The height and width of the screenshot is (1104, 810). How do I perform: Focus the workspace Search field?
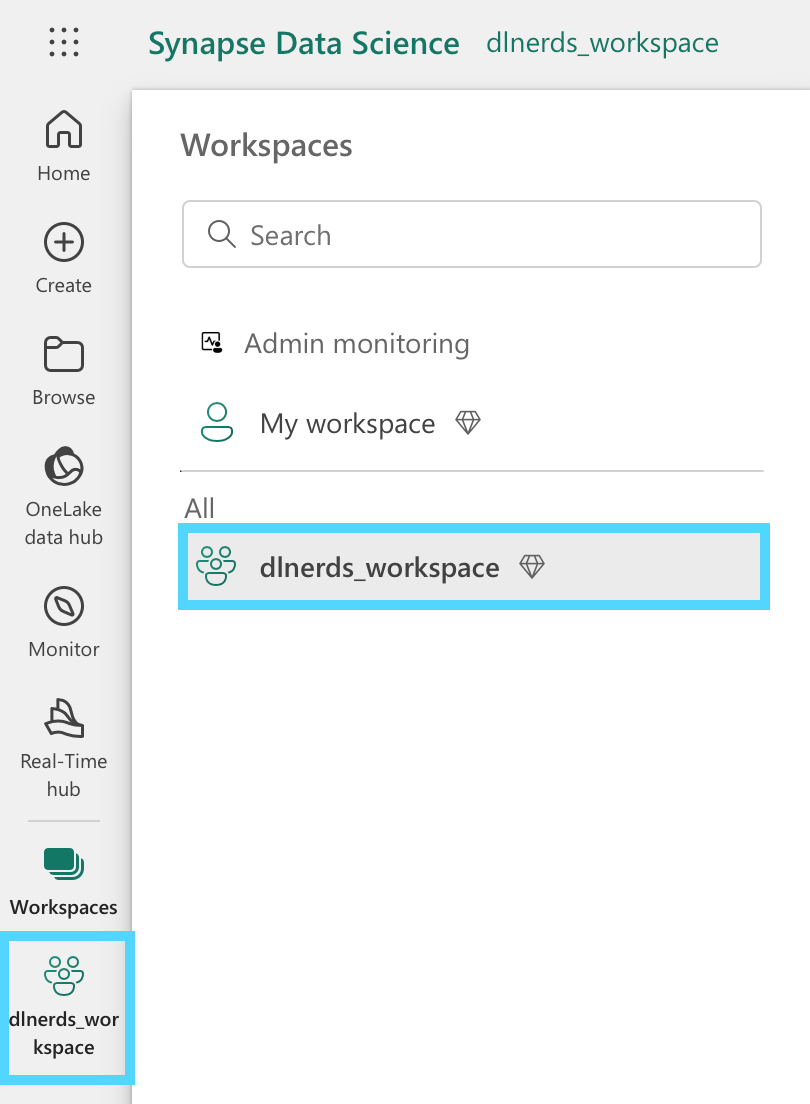[472, 234]
